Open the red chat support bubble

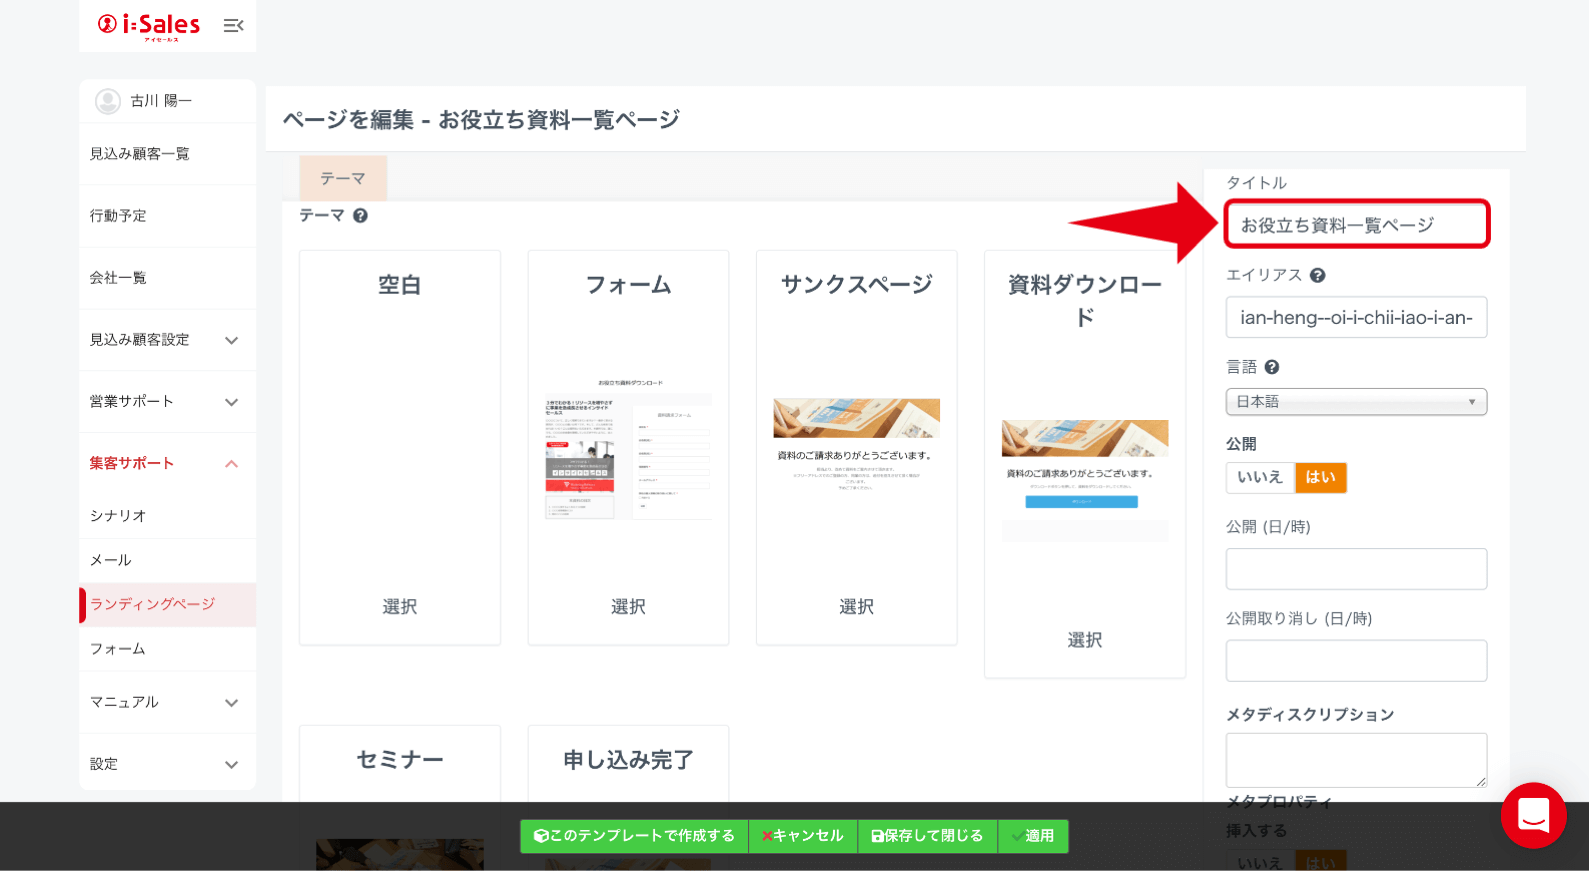1533,815
